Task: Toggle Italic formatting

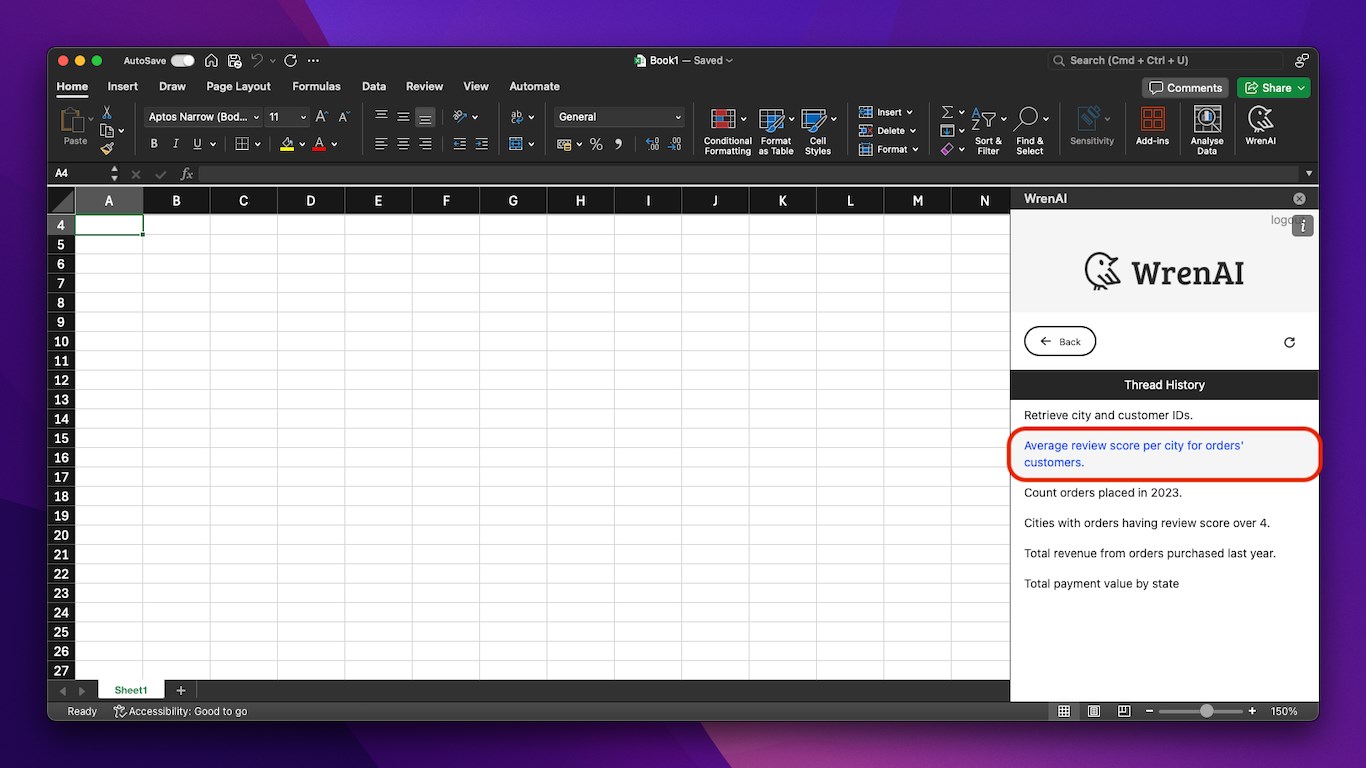Action: tap(176, 144)
